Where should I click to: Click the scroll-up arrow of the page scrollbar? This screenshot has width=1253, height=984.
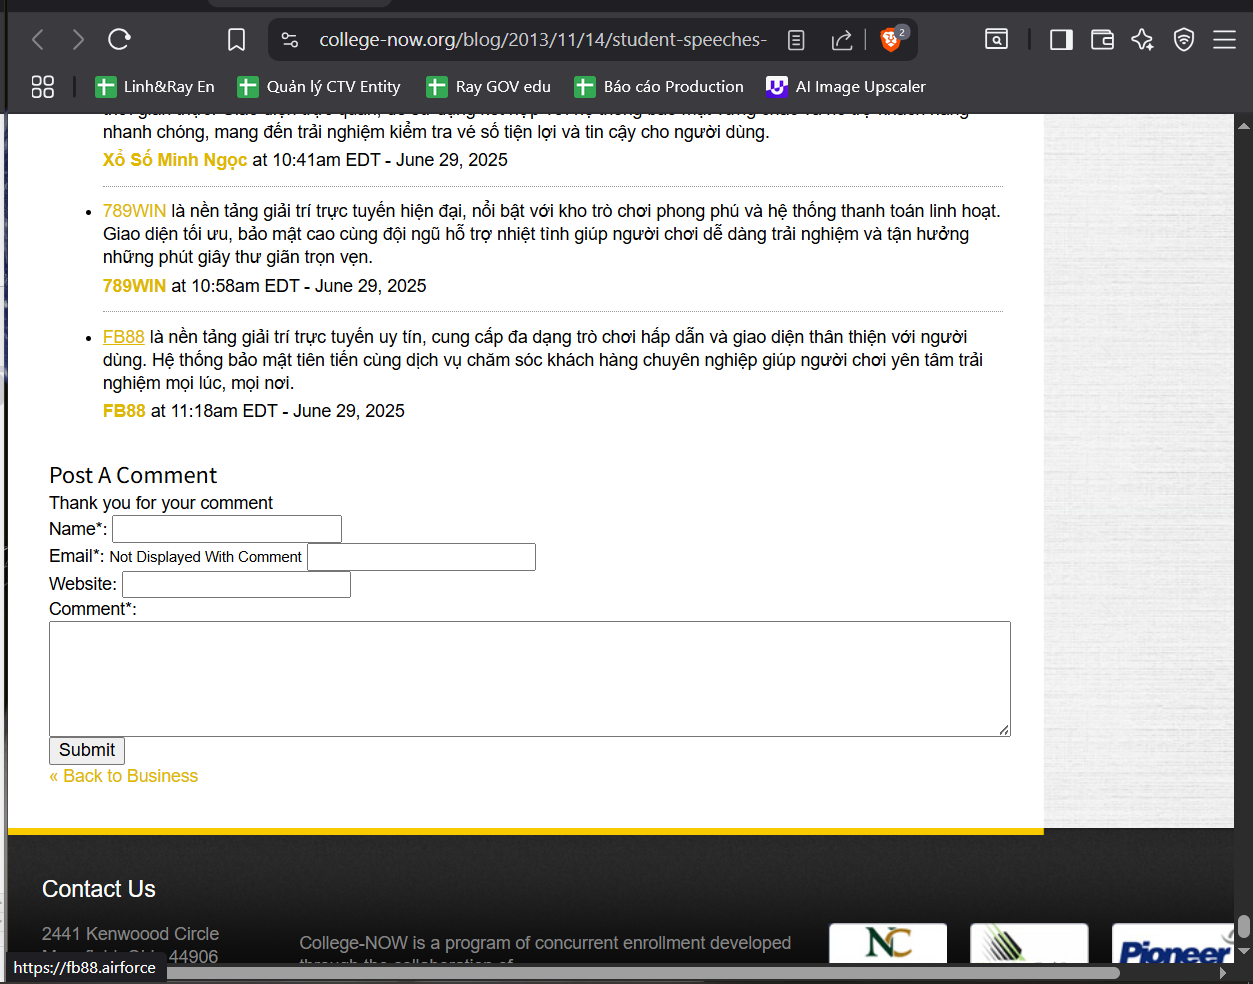pyautogui.click(x=1244, y=125)
